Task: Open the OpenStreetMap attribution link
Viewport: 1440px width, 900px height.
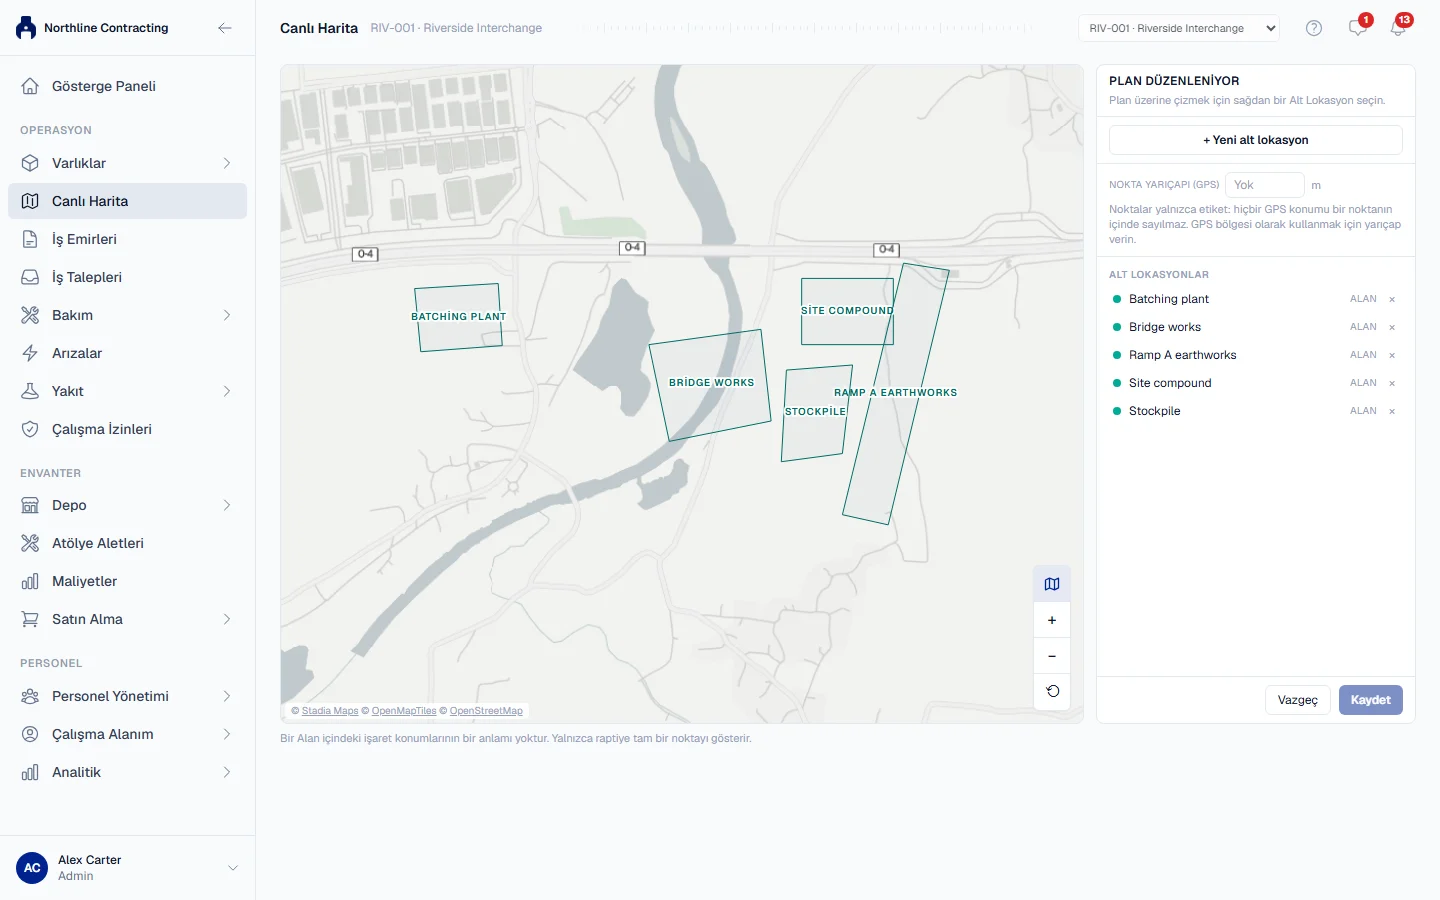Action: pyautogui.click(x=486, y=711)
